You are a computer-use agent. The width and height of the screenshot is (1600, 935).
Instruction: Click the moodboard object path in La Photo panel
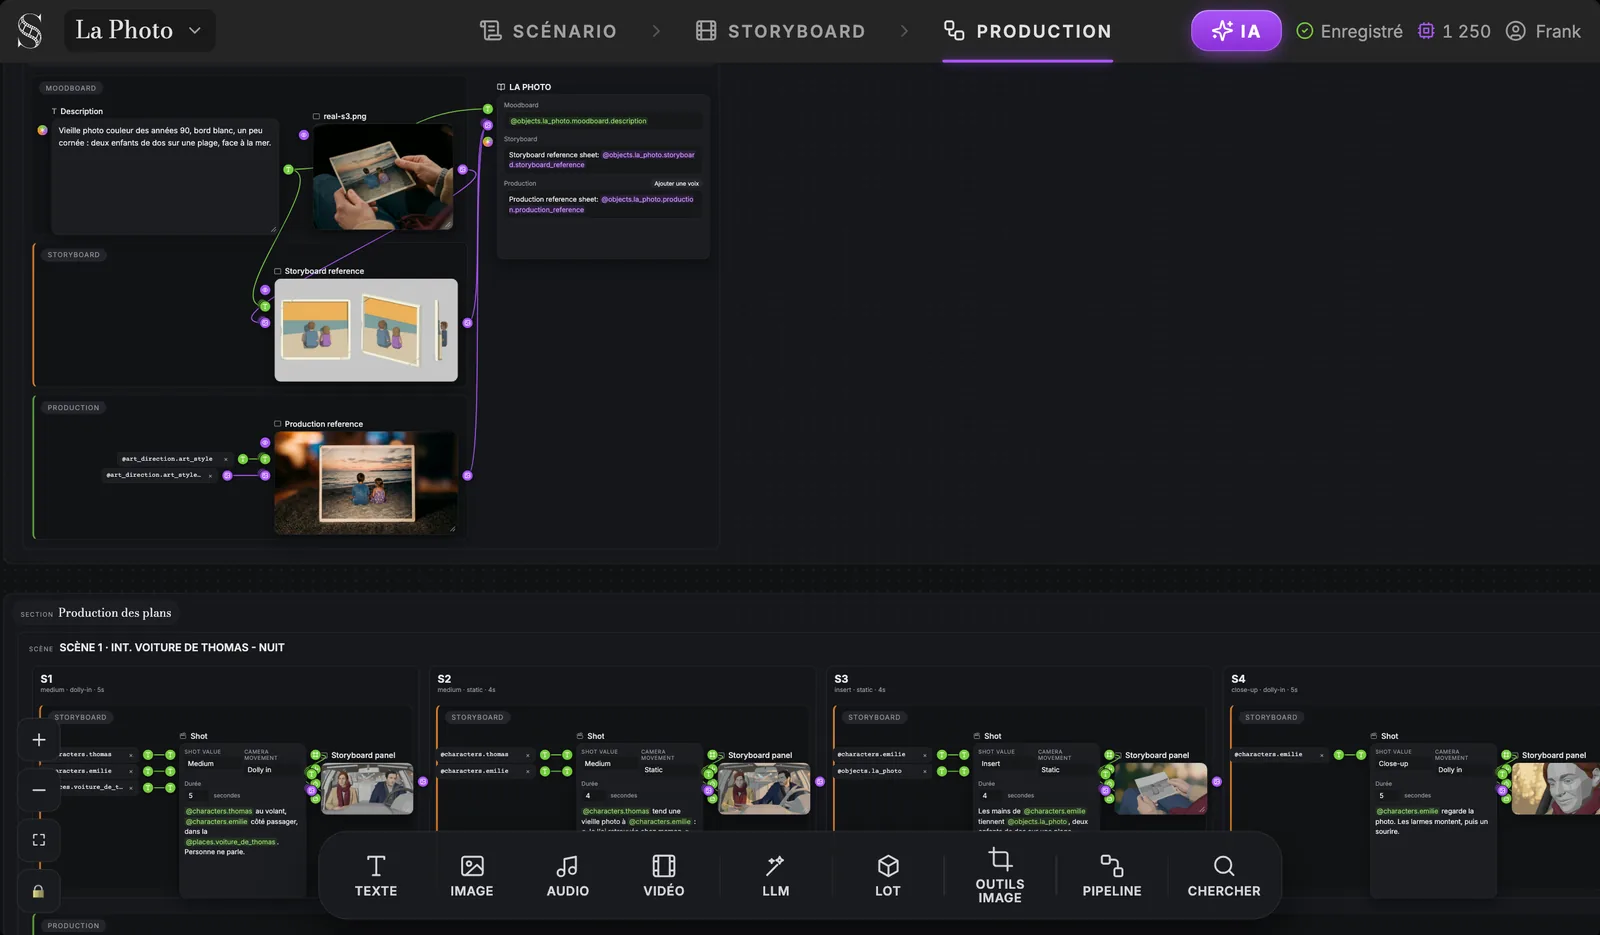579,121
